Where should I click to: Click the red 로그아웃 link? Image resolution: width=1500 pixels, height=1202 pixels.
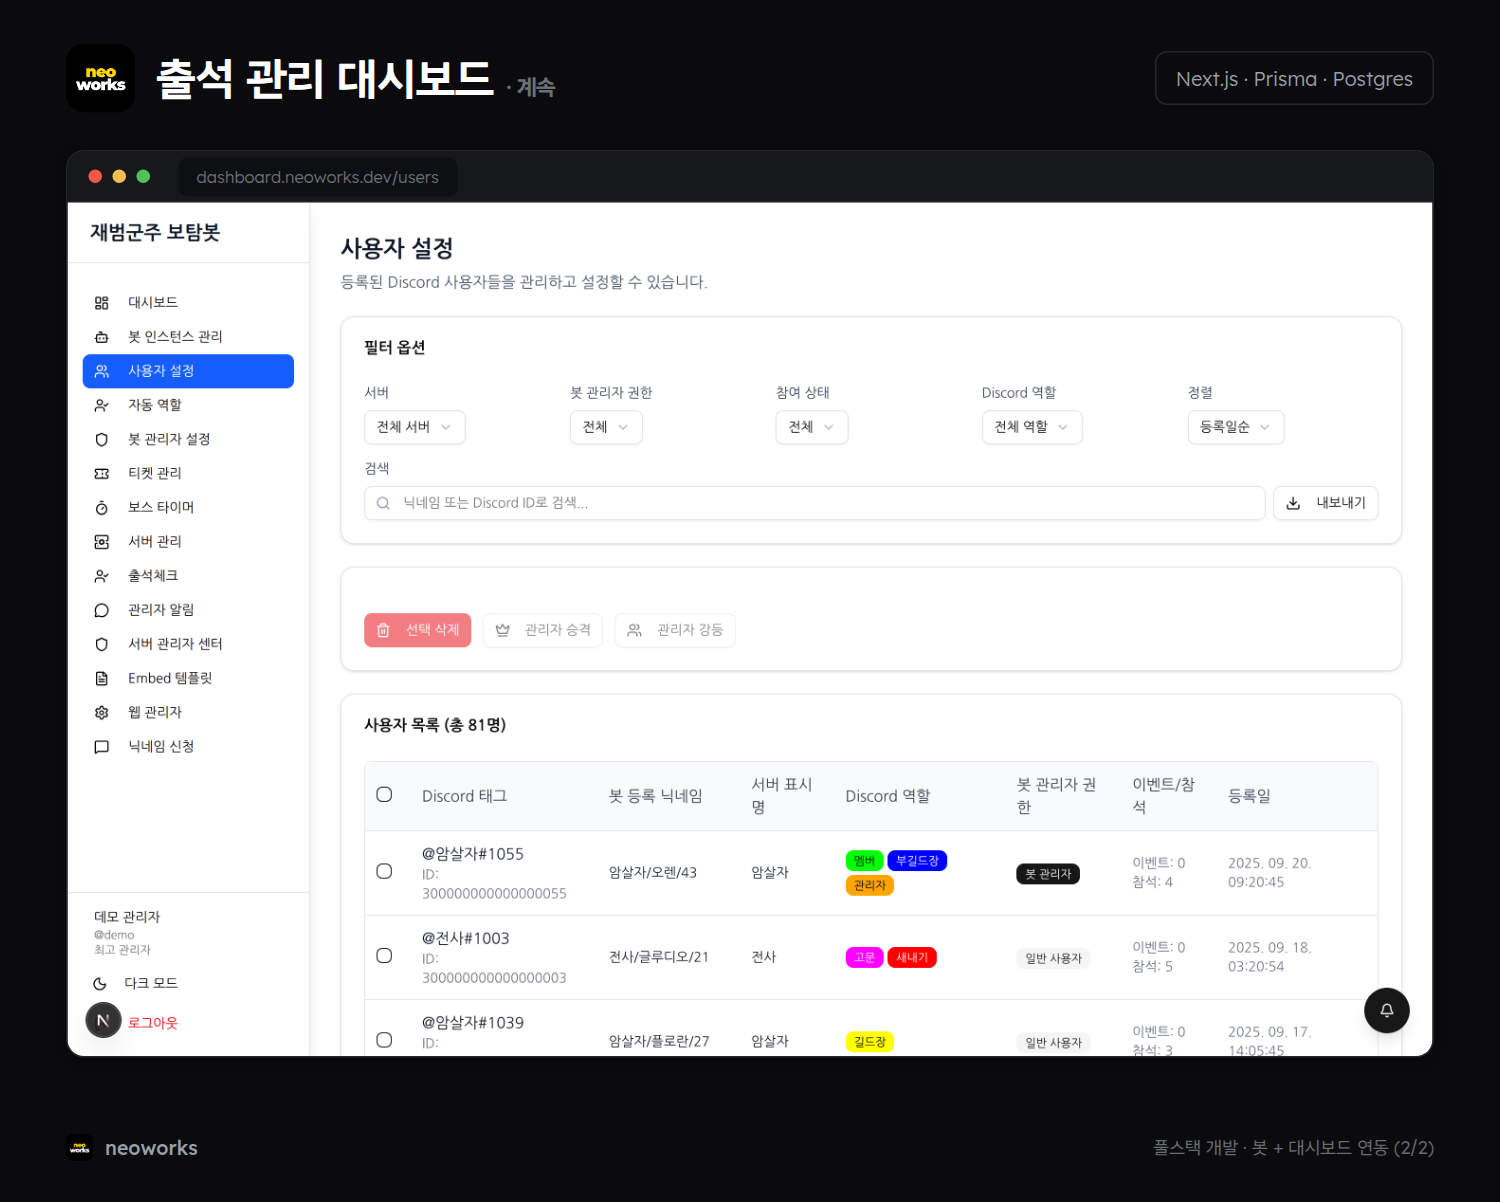[x=153, y=1023]
